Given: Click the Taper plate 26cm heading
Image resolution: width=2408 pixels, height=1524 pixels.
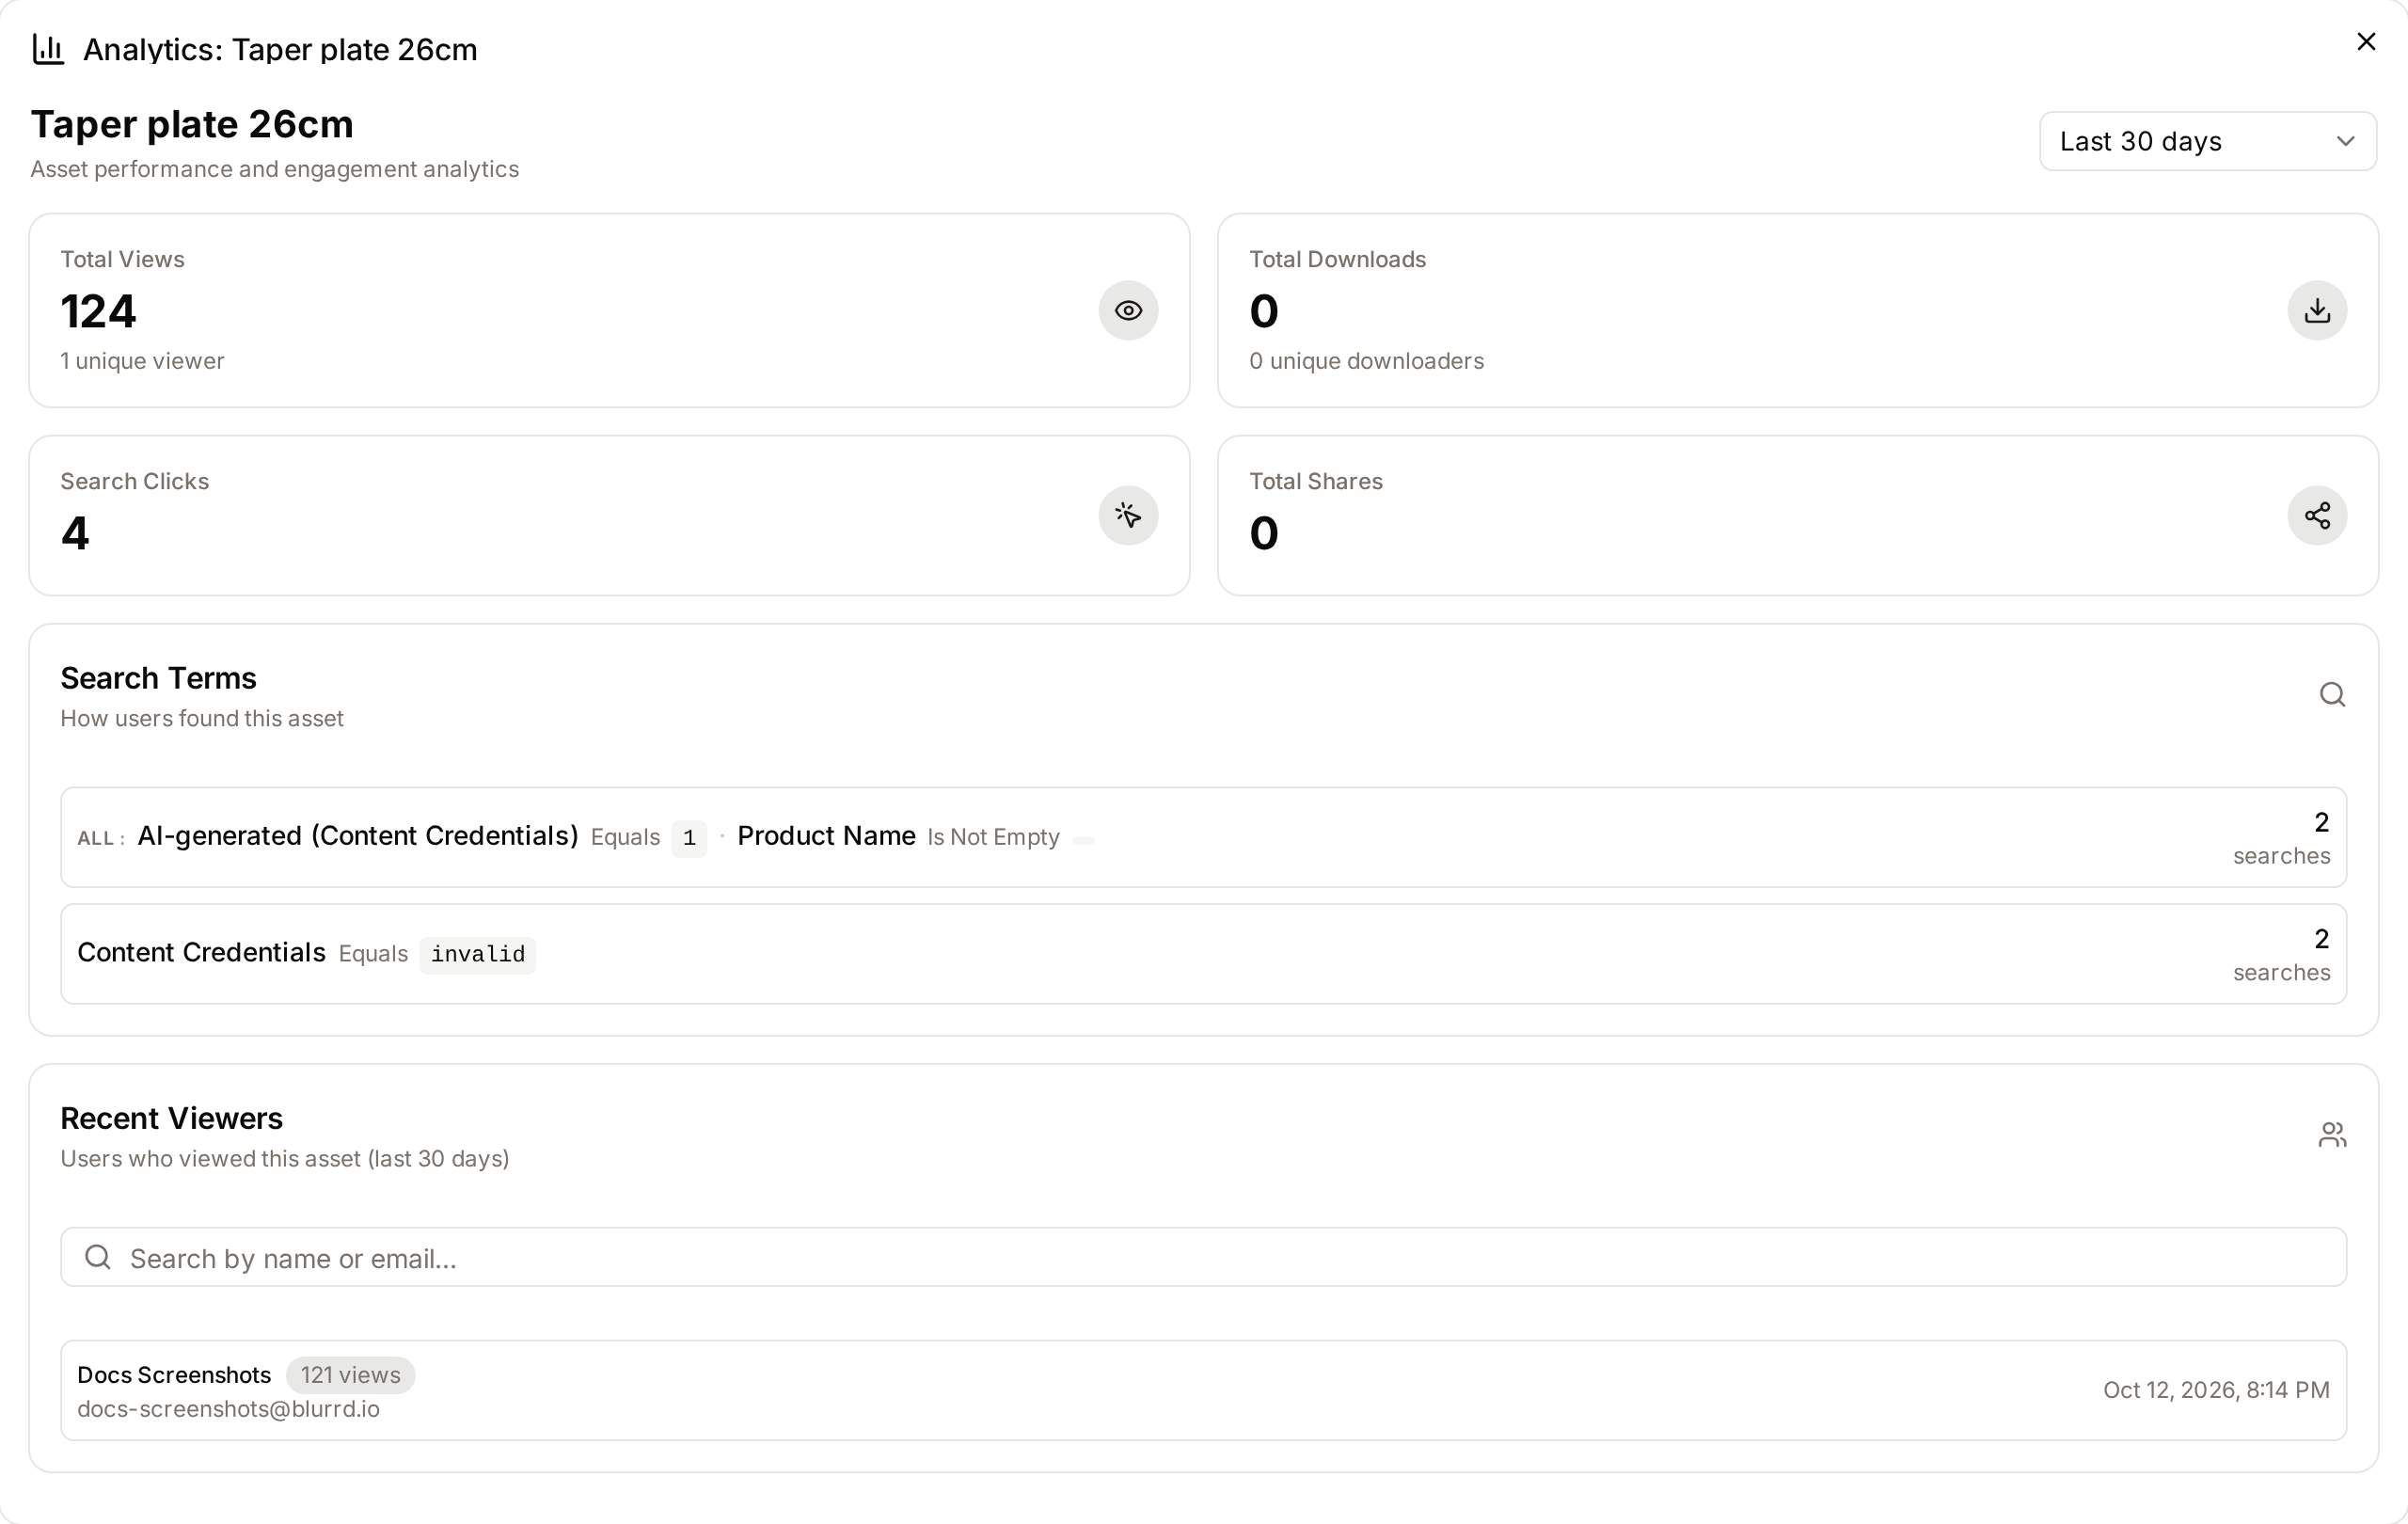Looking at the screenshot, I should pos(192,124).
